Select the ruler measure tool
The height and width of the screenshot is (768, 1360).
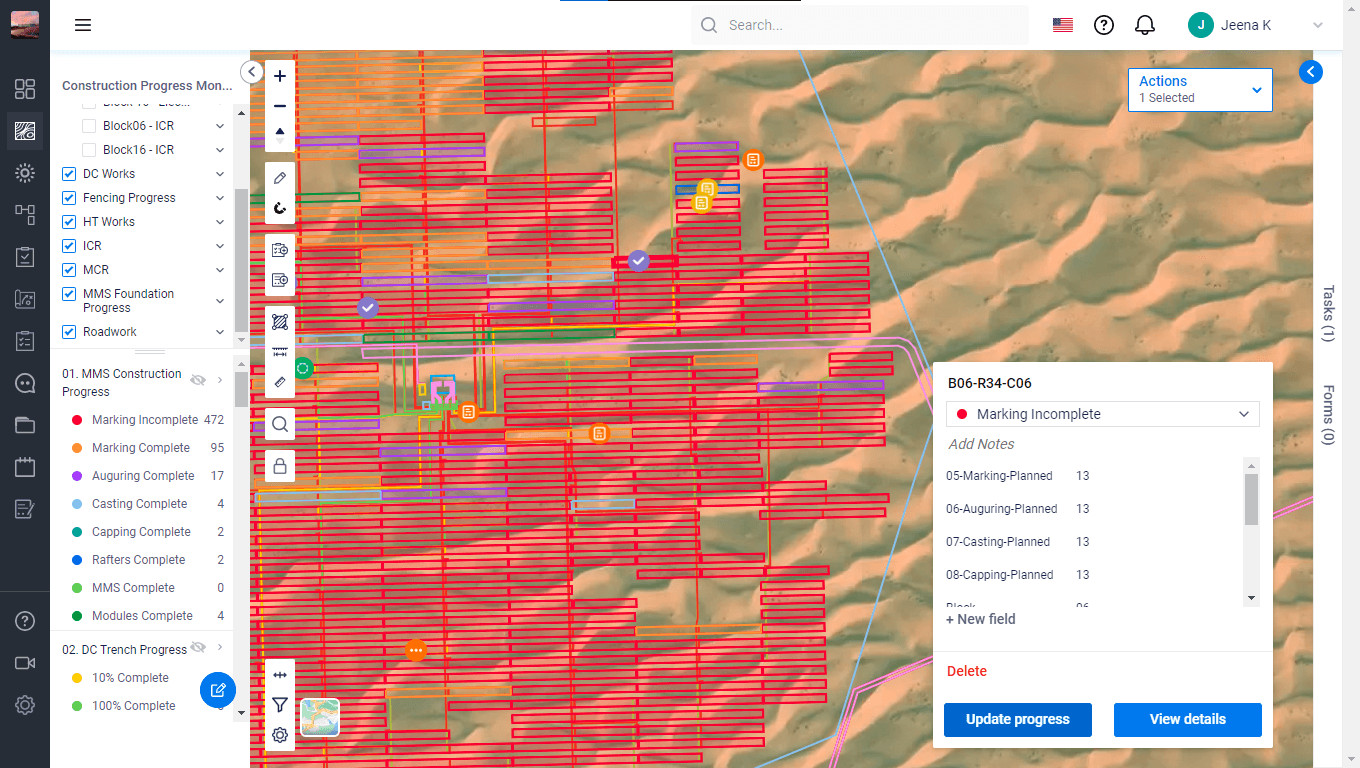[x=280, y=381]
